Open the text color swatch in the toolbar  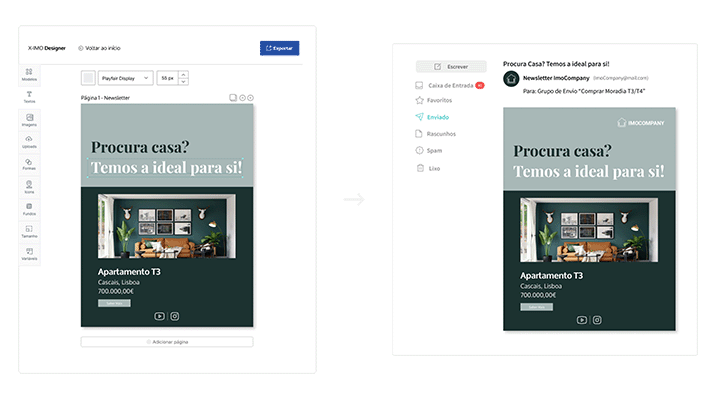click(x=88, y=78)
